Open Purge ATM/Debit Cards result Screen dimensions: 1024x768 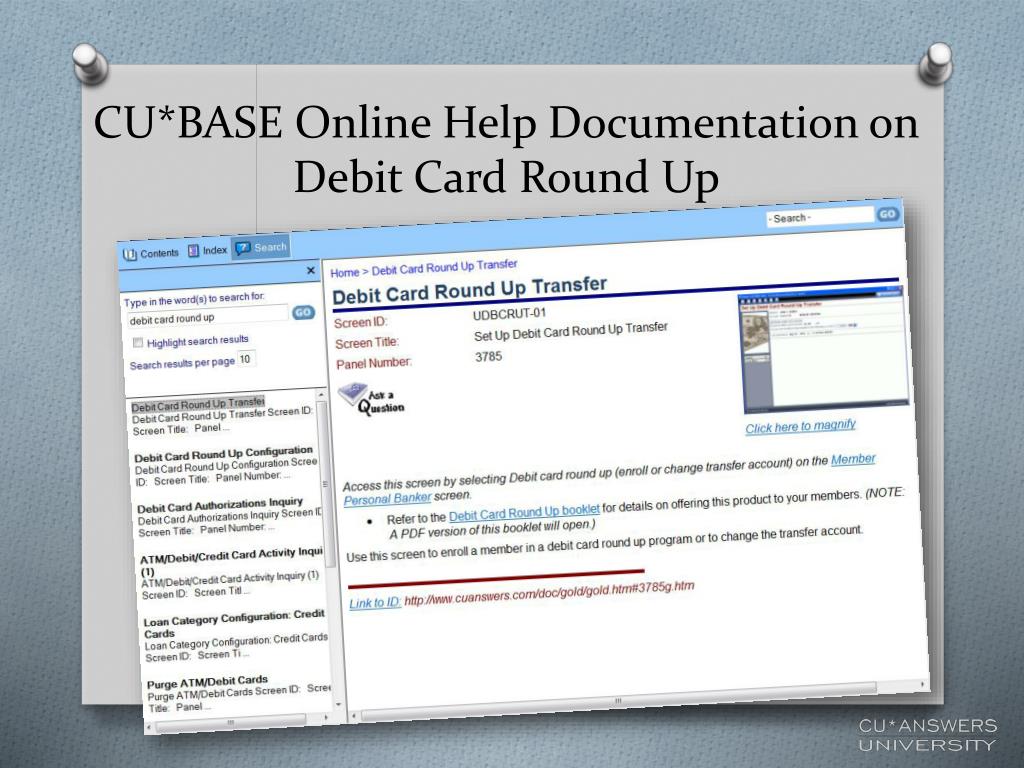208,682
